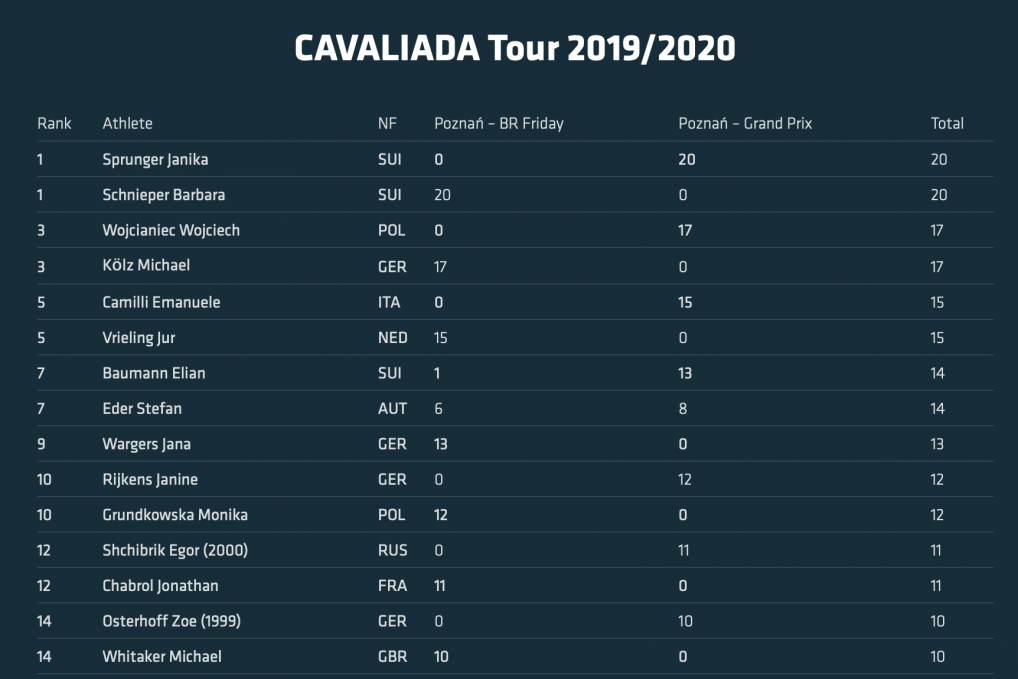
Task: Open Shchibrik Egor (2000) entry
Action: click(175, 550)
